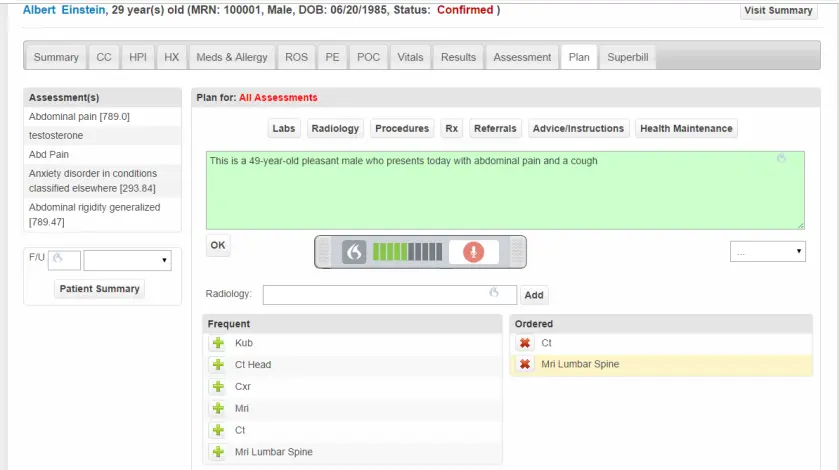
Task: Go to the HPI tab
Action: coord(138,57)
